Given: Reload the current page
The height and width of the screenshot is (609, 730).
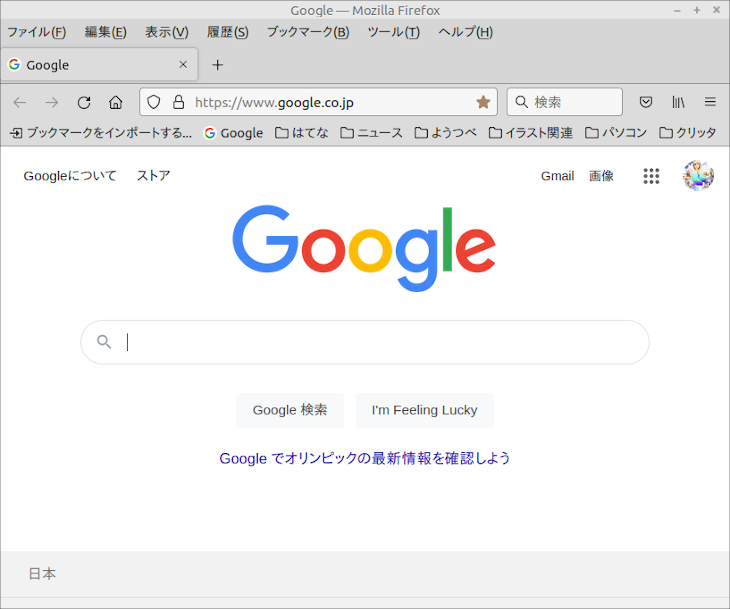Looking at the screenshot, I should tap(84, 102).
